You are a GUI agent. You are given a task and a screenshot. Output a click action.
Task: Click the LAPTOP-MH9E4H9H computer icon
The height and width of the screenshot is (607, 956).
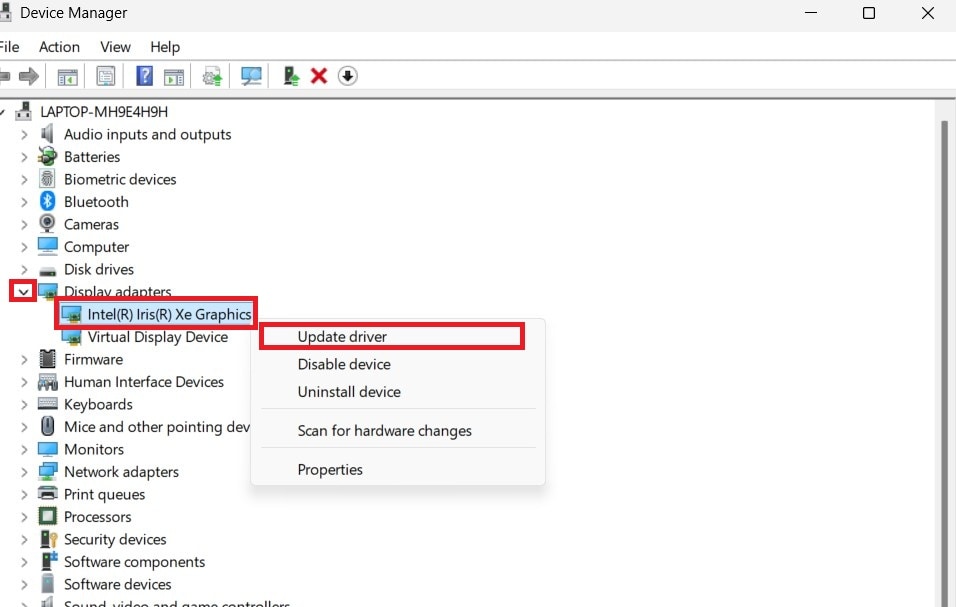pyautogui.click(x=23, y=112)
